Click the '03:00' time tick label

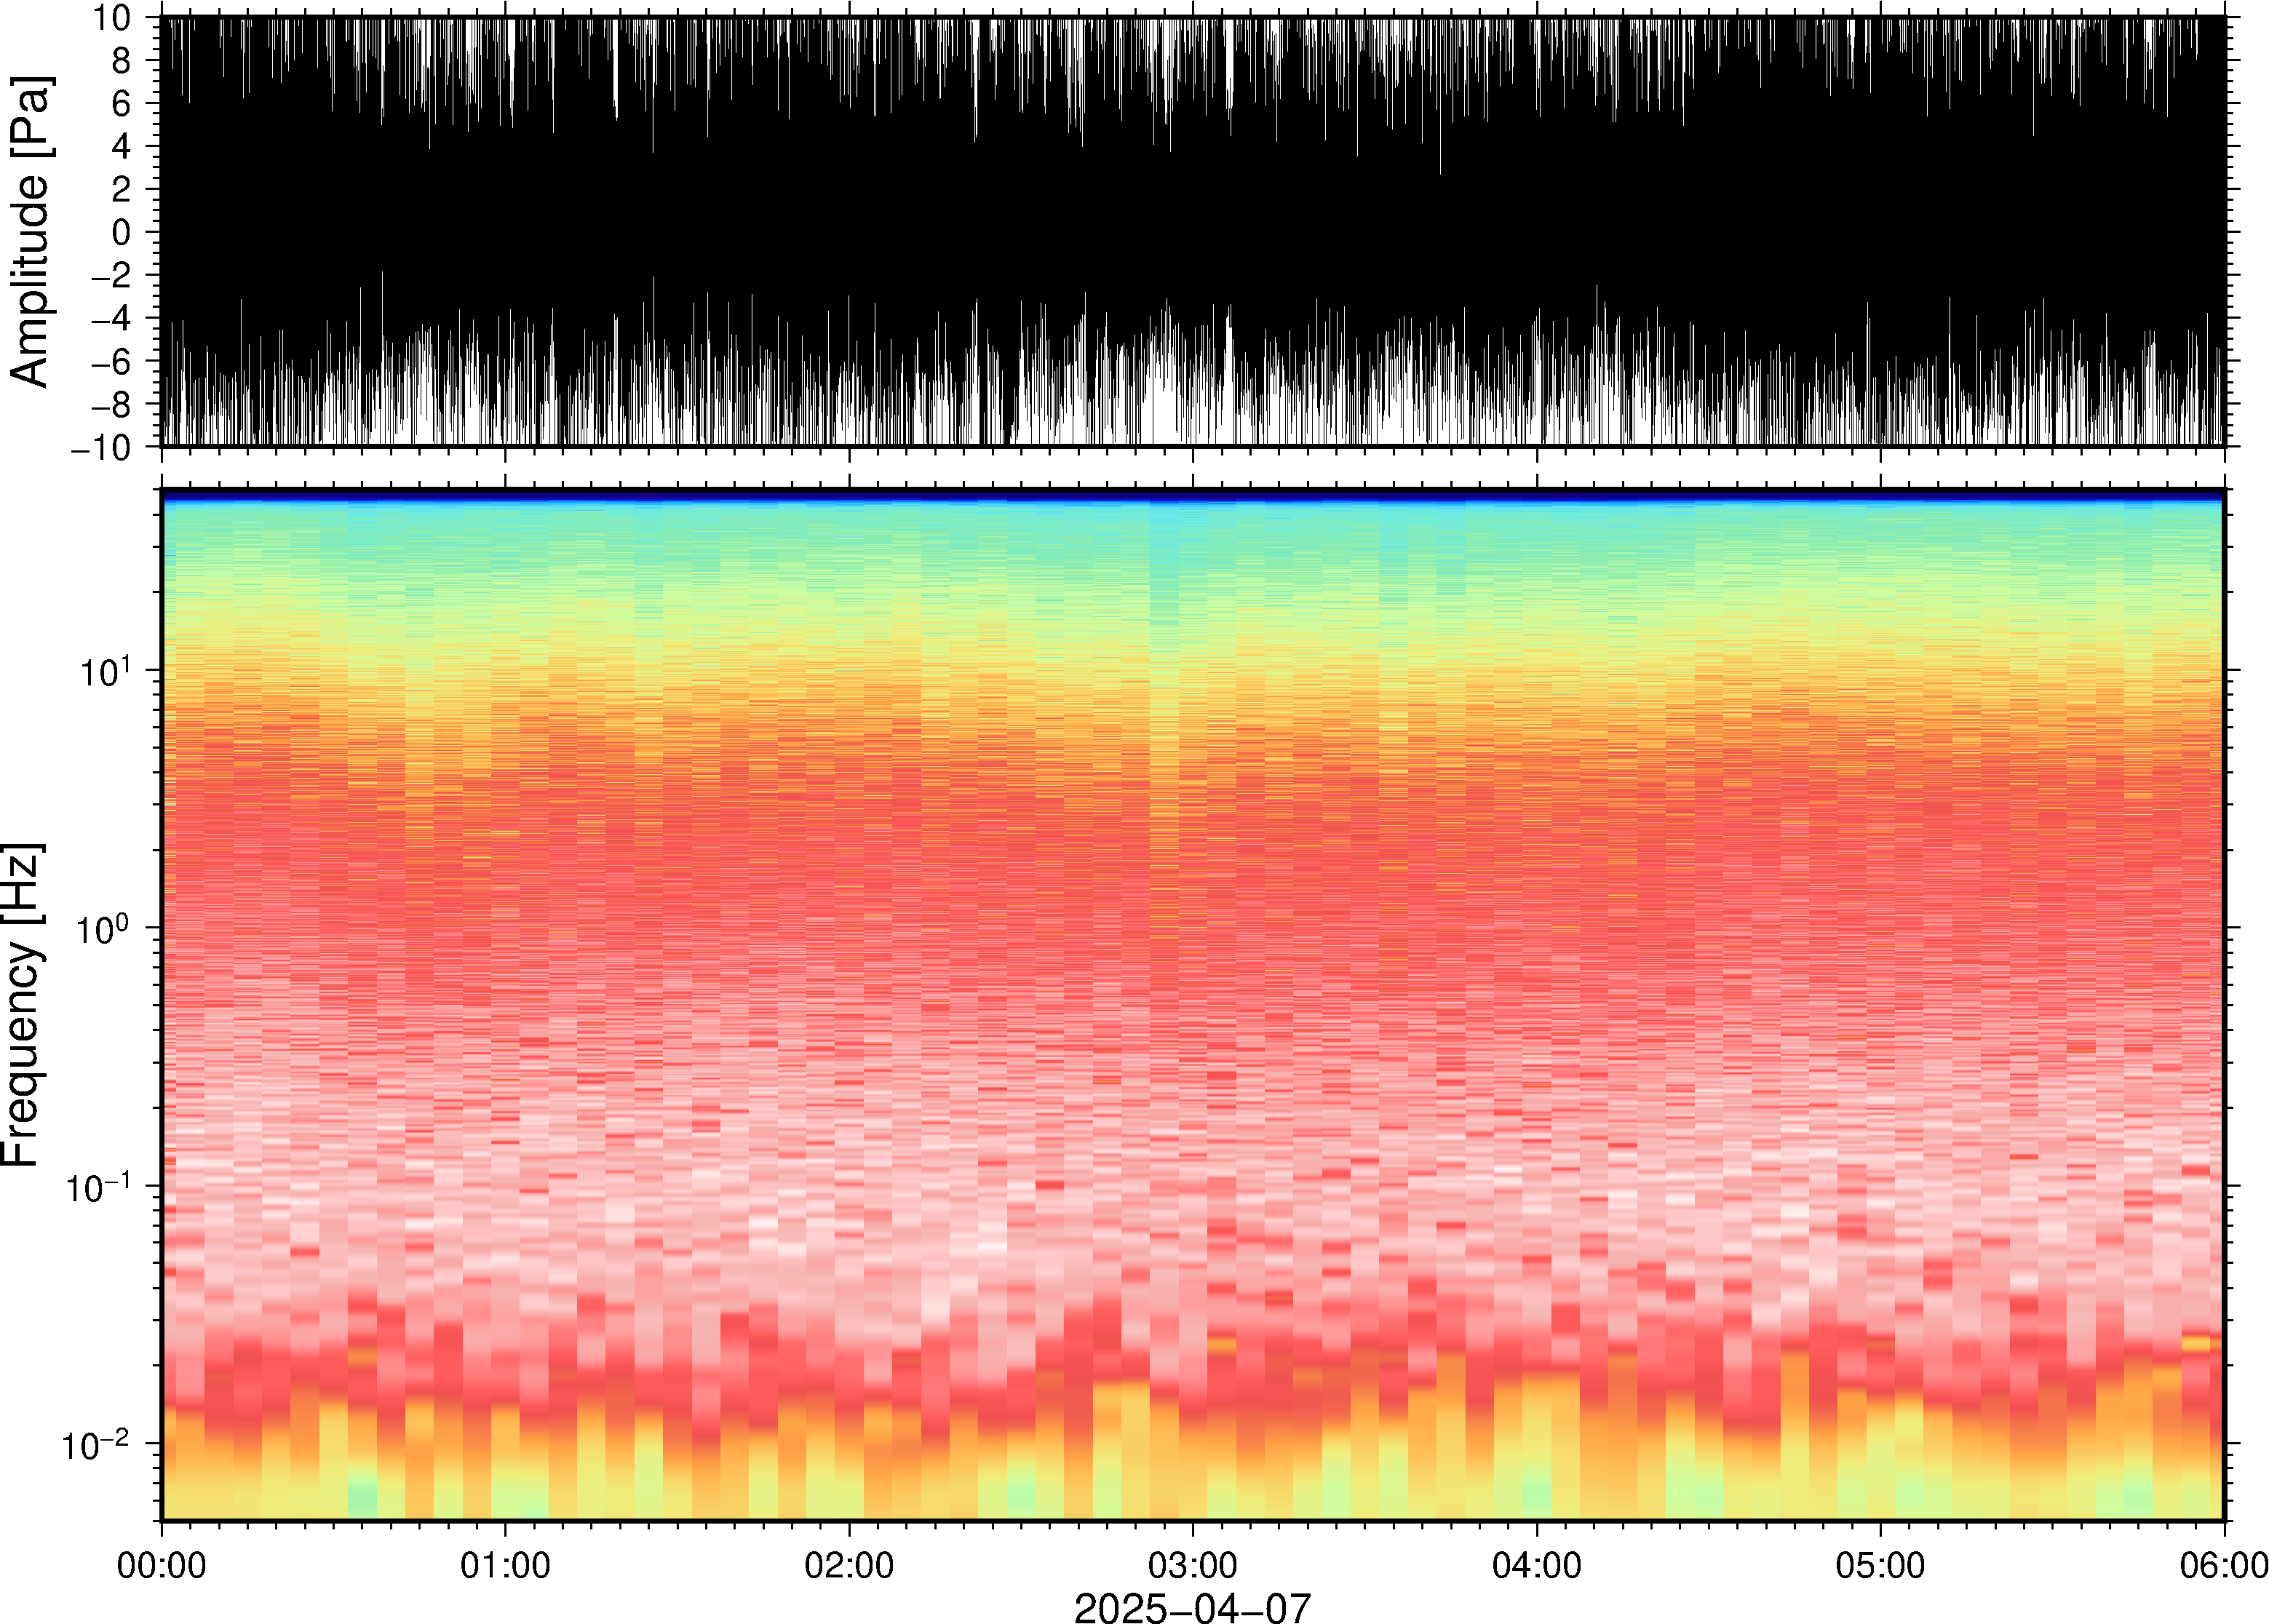pos(1193,1565)
